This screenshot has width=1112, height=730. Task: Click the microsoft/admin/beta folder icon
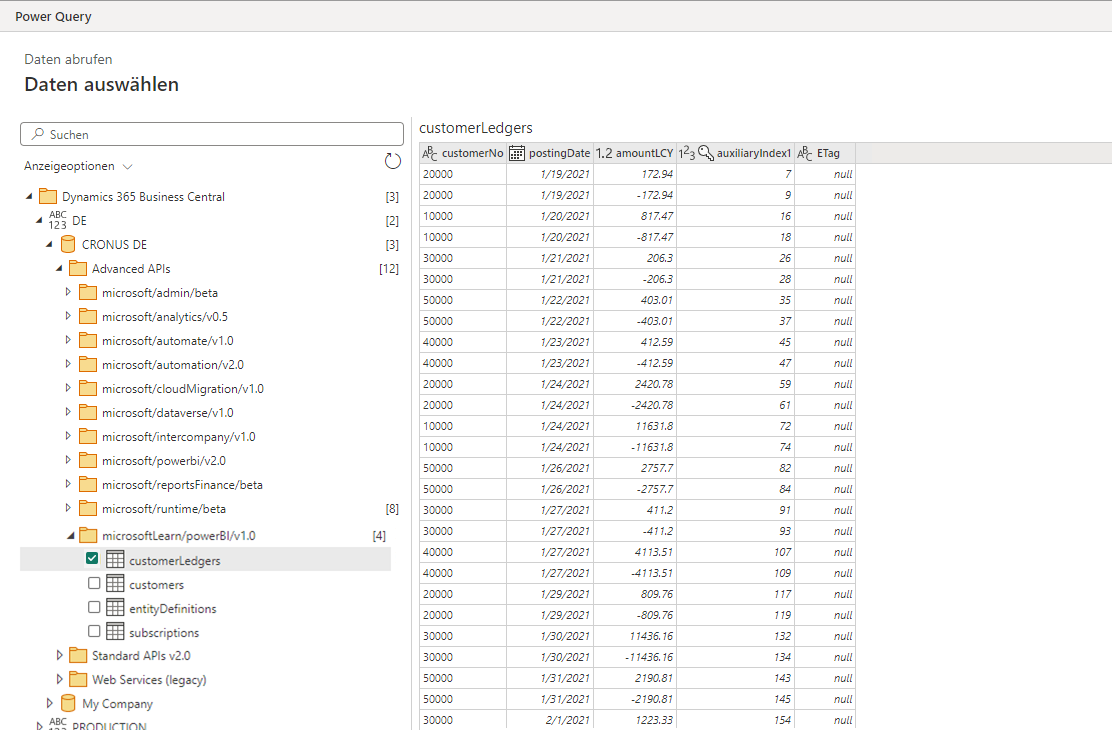tap(88, 292)
